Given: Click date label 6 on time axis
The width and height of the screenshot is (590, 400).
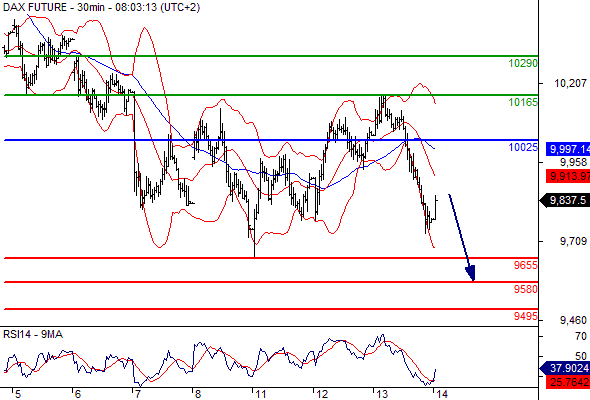Looking at the screenshot, I should 78,394.
